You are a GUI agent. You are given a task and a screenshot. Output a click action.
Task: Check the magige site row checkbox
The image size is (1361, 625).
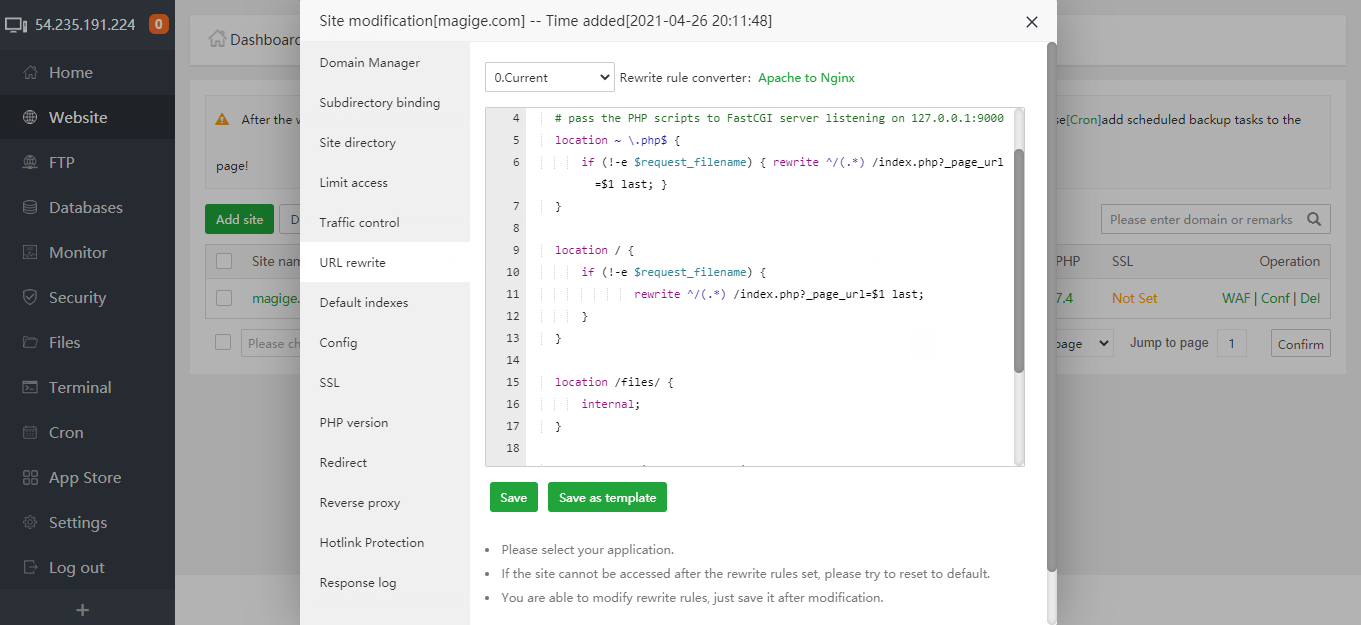point(224,298)
